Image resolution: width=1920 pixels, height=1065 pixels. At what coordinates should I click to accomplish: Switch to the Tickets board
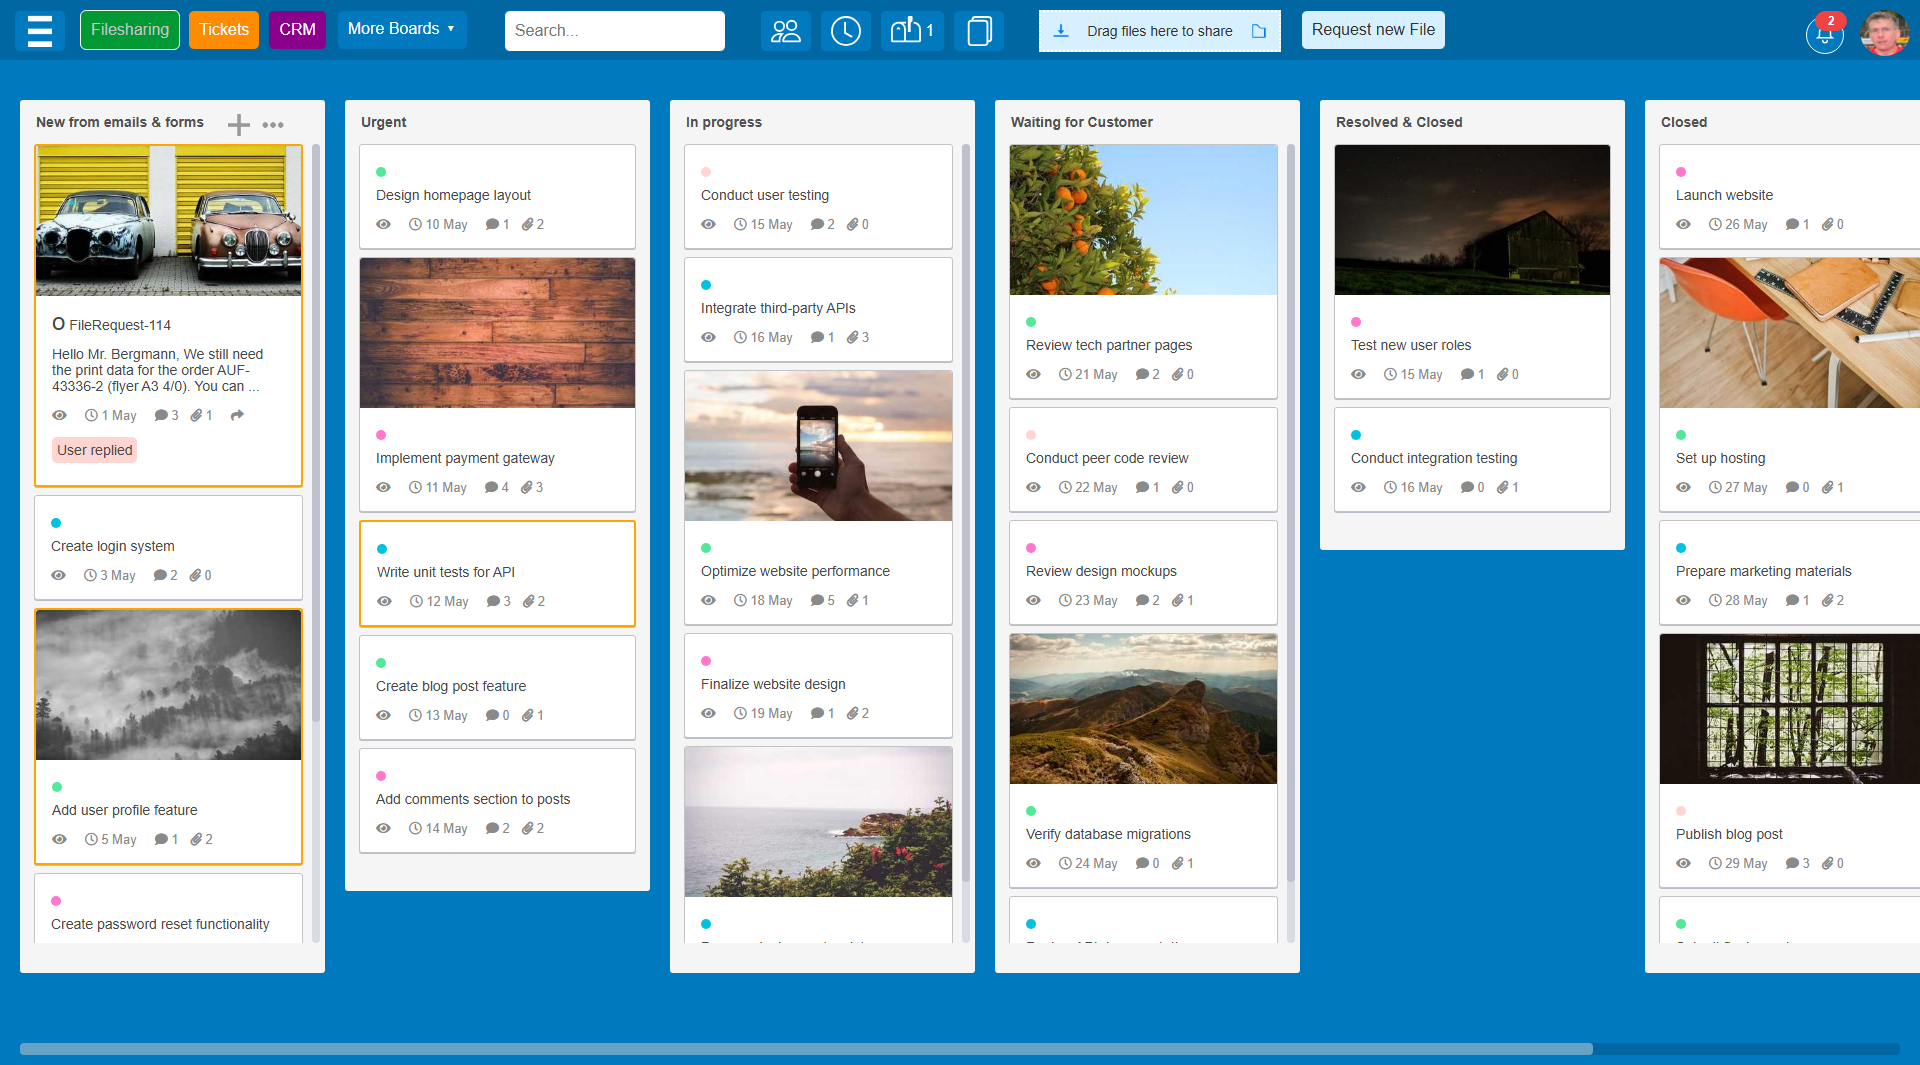coord(223,29)
